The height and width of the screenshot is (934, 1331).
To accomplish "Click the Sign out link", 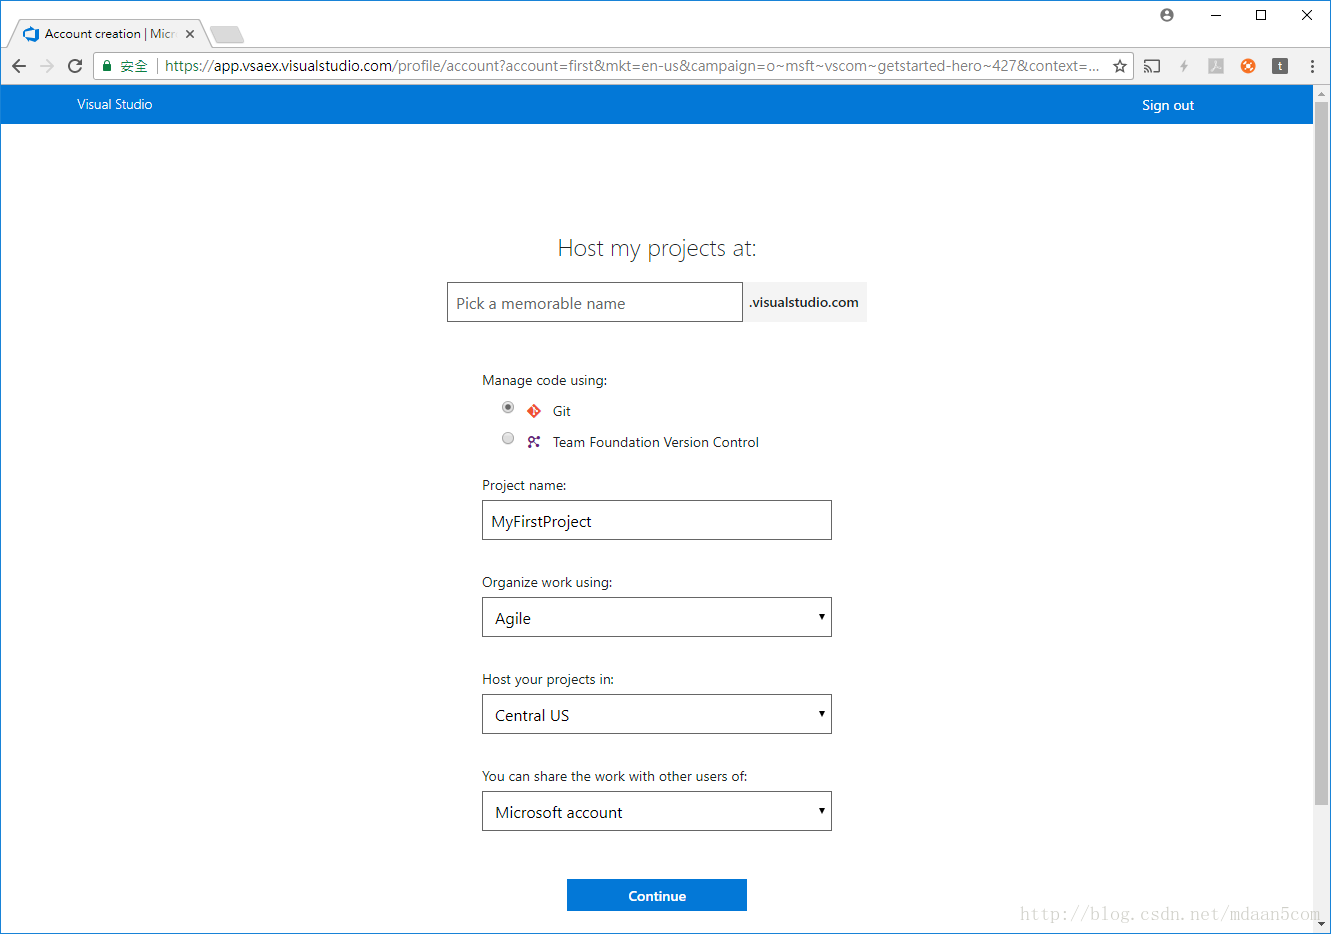I will click(1168, 105).
